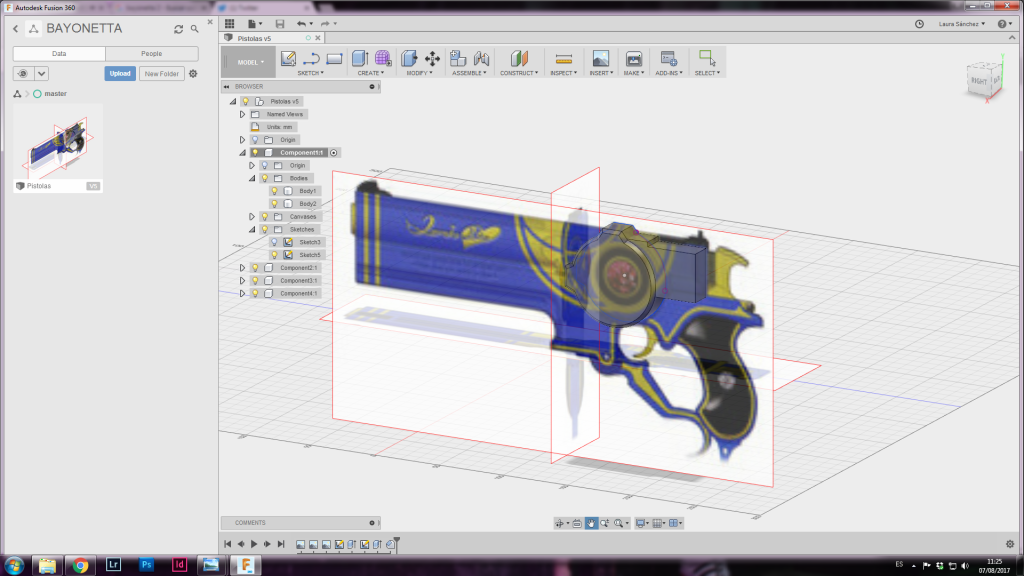Switch to the People tab
Viewport: 1024px width, 576px height.
(x=151, y=53)
